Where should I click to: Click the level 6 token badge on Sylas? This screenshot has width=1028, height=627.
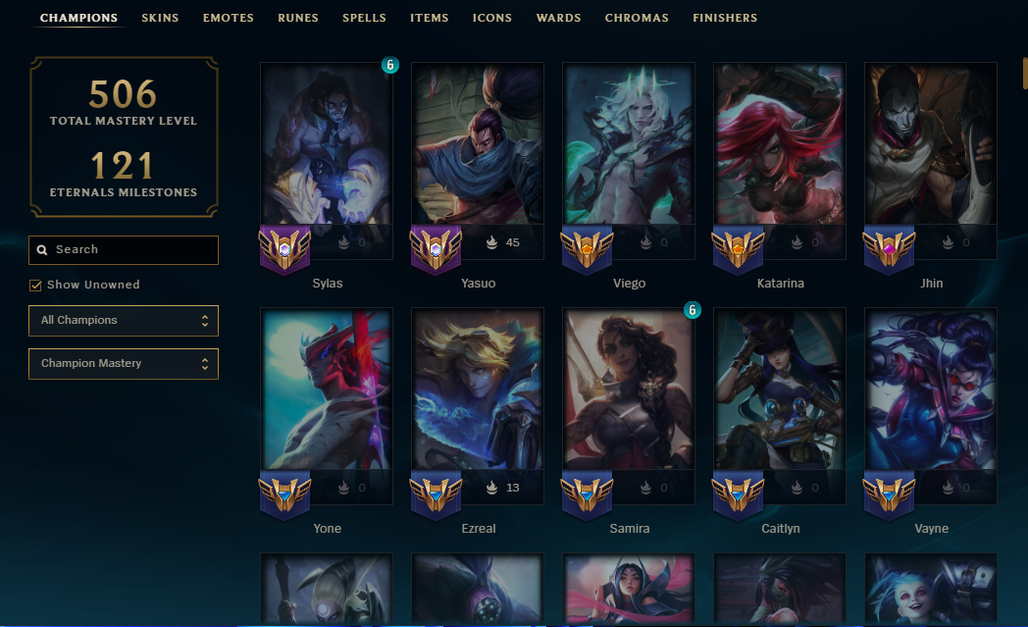pos(390,65)
